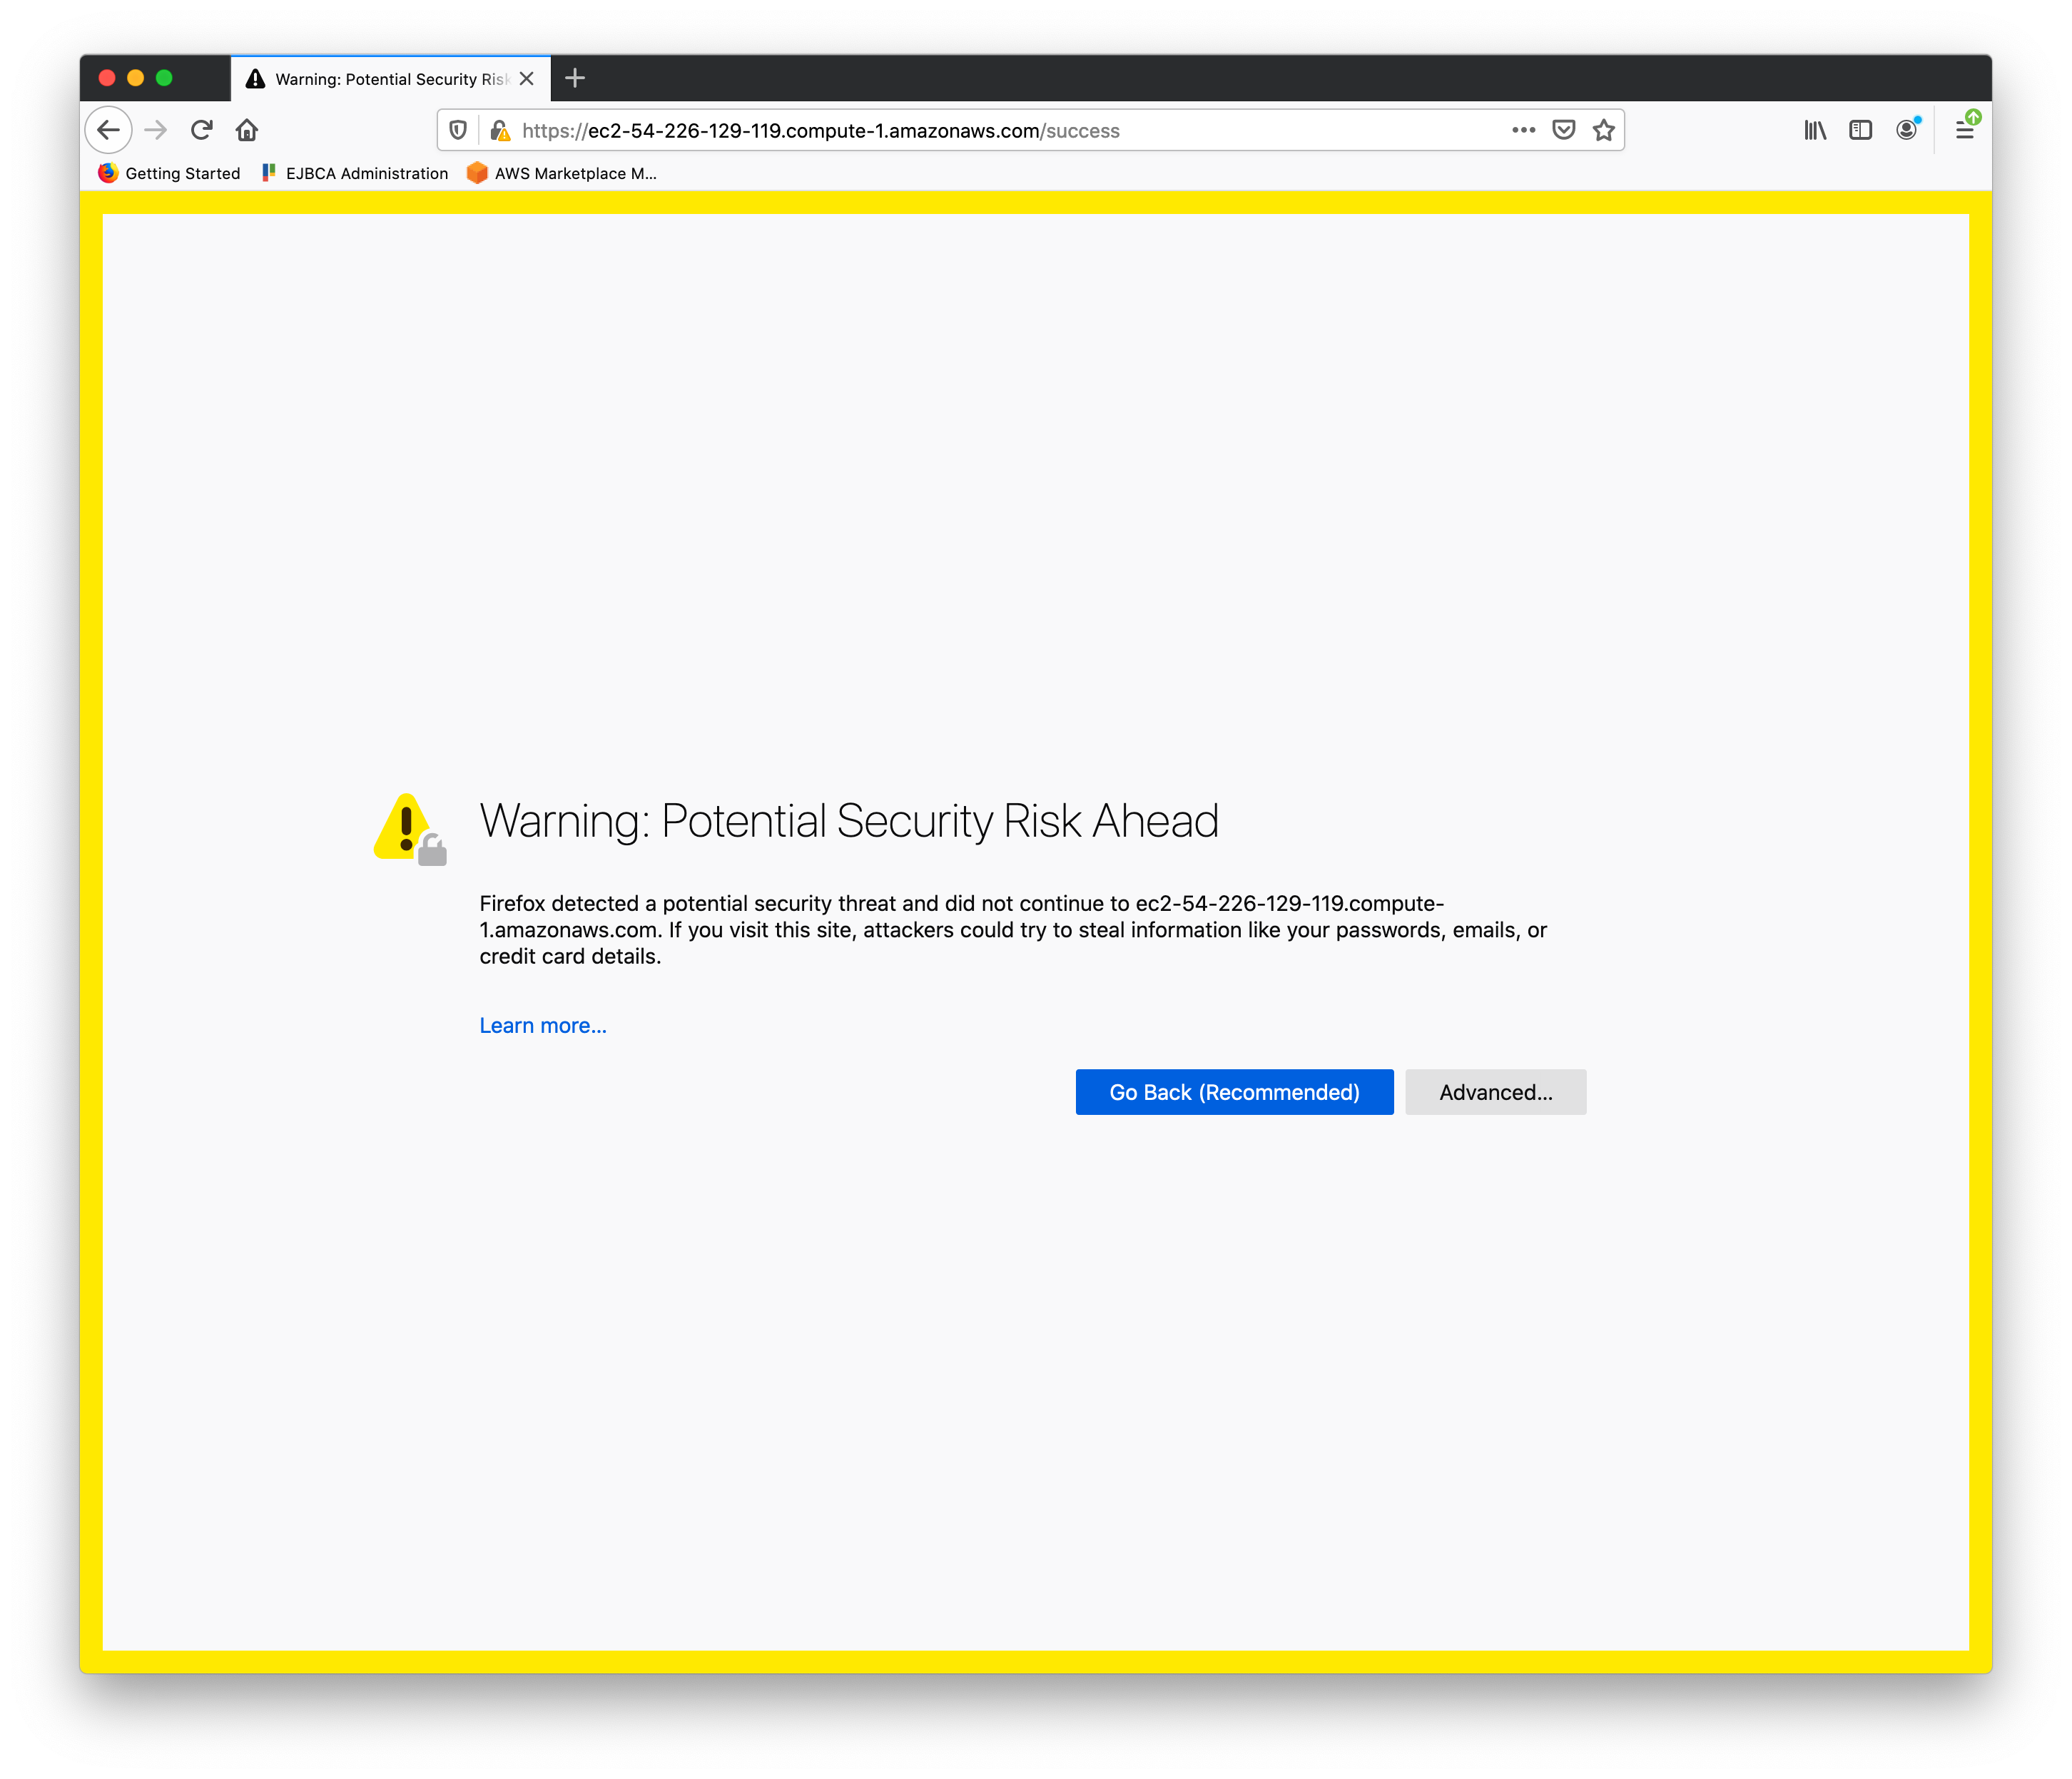Toggle the sidebar panel
The width and height of the screenshot is (2072, 1779).
[1860, 130]
